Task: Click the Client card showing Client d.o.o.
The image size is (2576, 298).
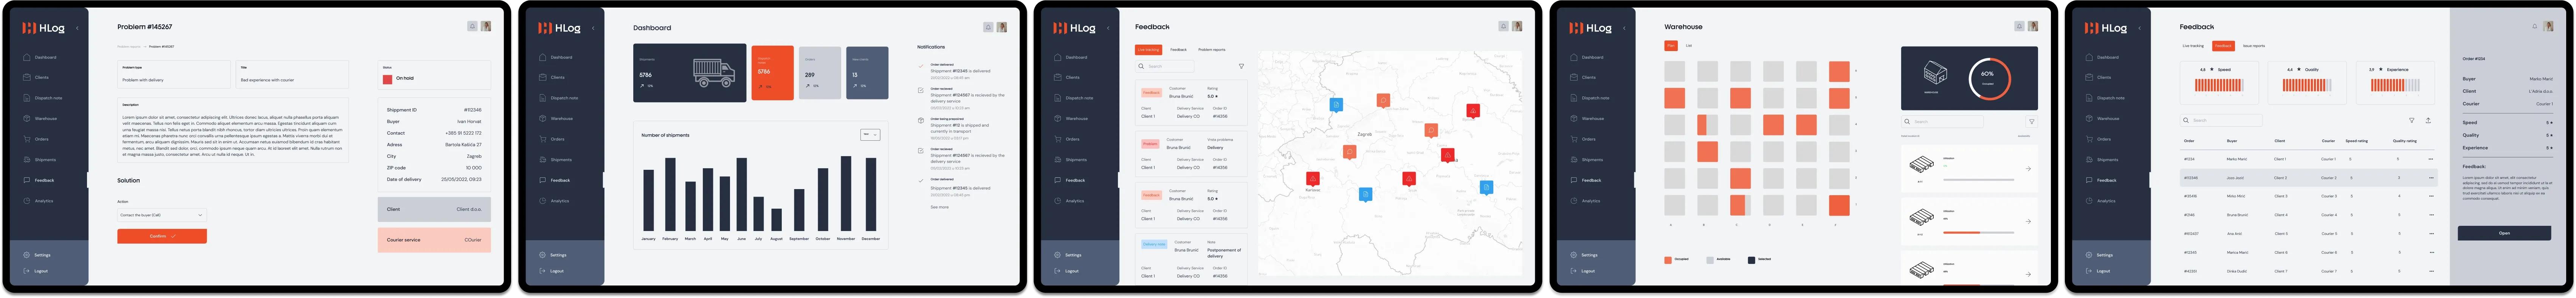Action: (434, 209)
